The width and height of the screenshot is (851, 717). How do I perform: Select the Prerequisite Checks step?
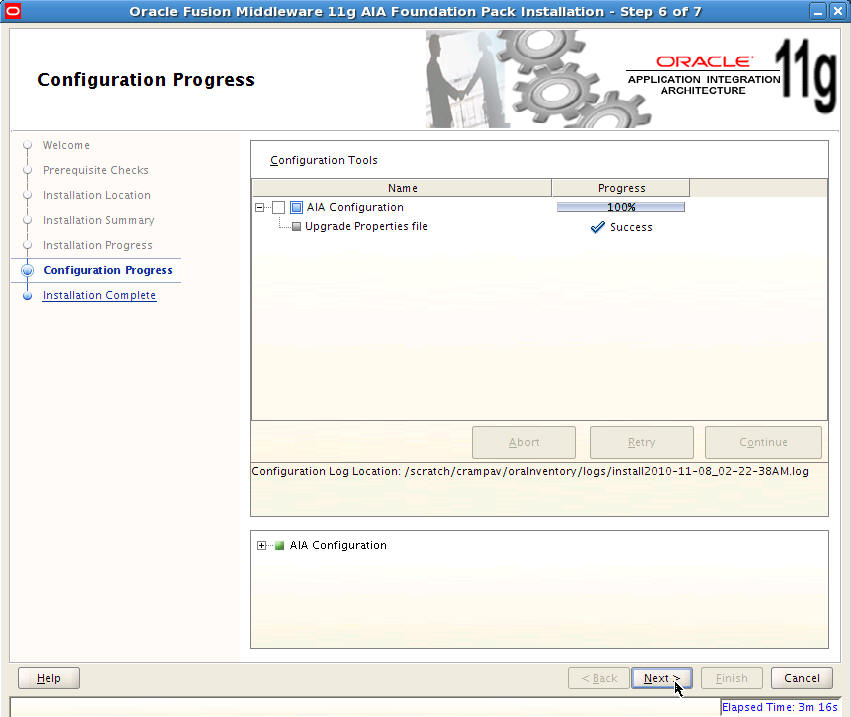[96, 170]
